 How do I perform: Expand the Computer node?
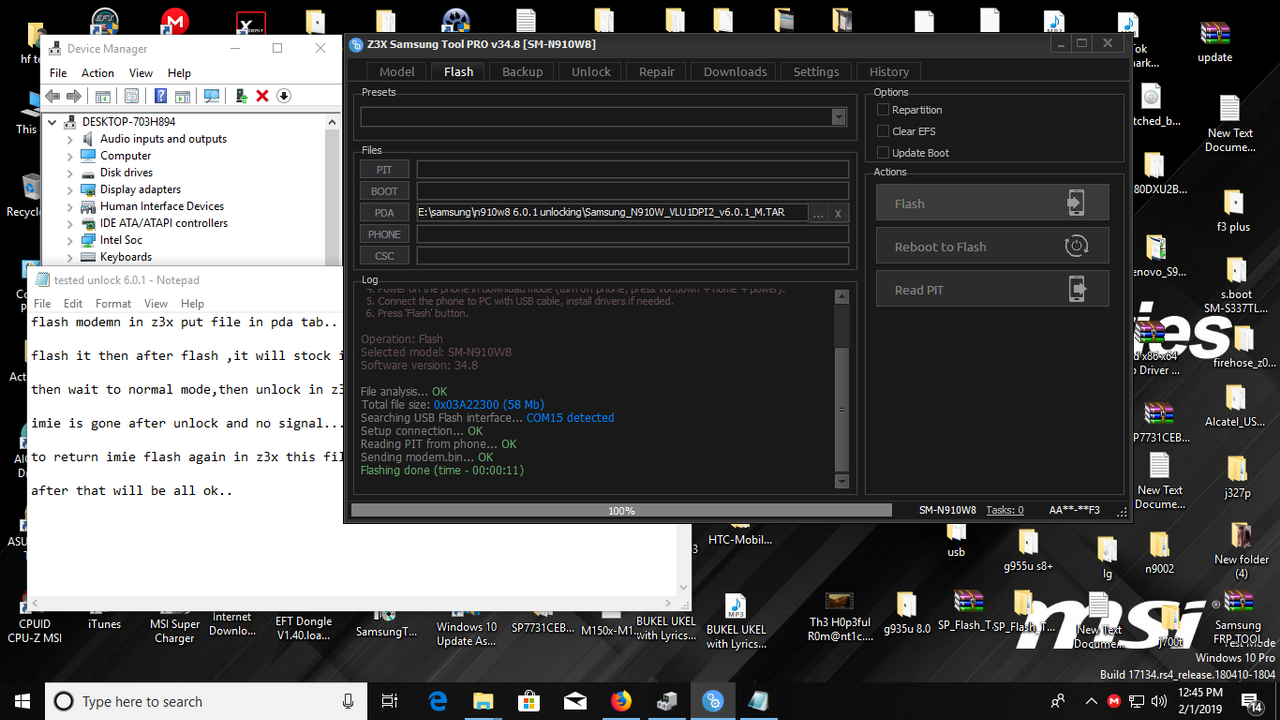point(70,156)
